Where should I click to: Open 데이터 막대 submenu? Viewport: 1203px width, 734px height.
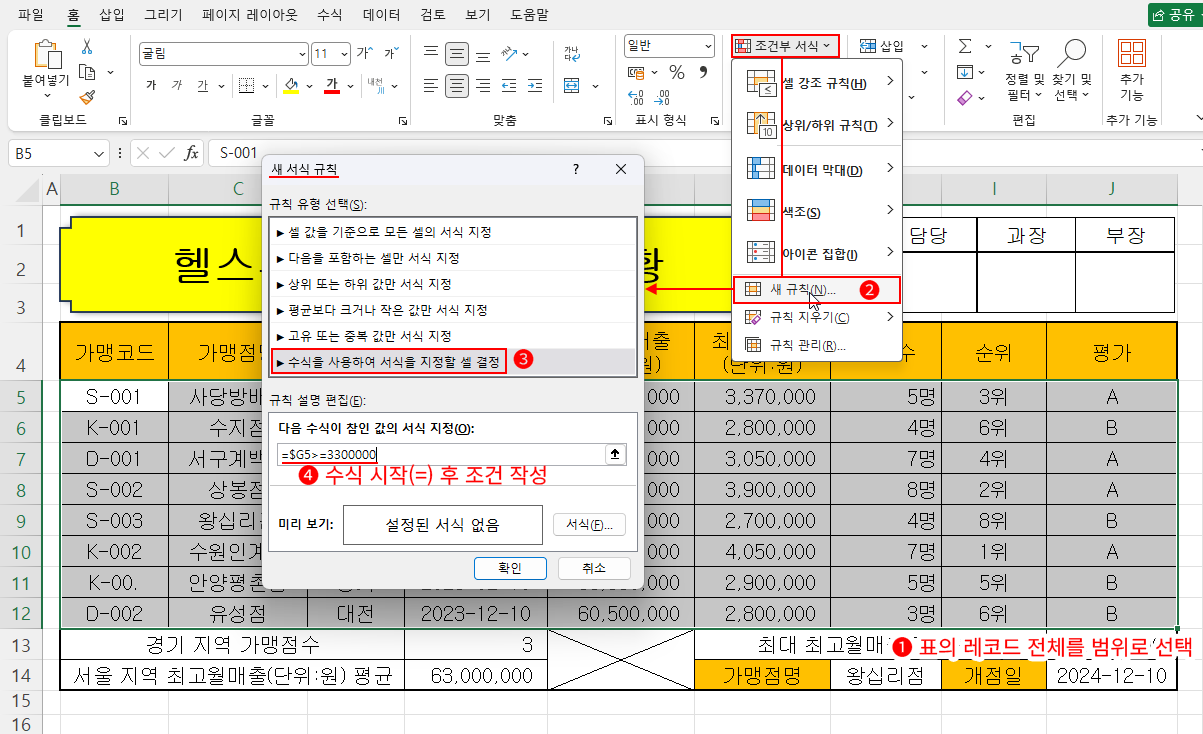tap(818, 169)
